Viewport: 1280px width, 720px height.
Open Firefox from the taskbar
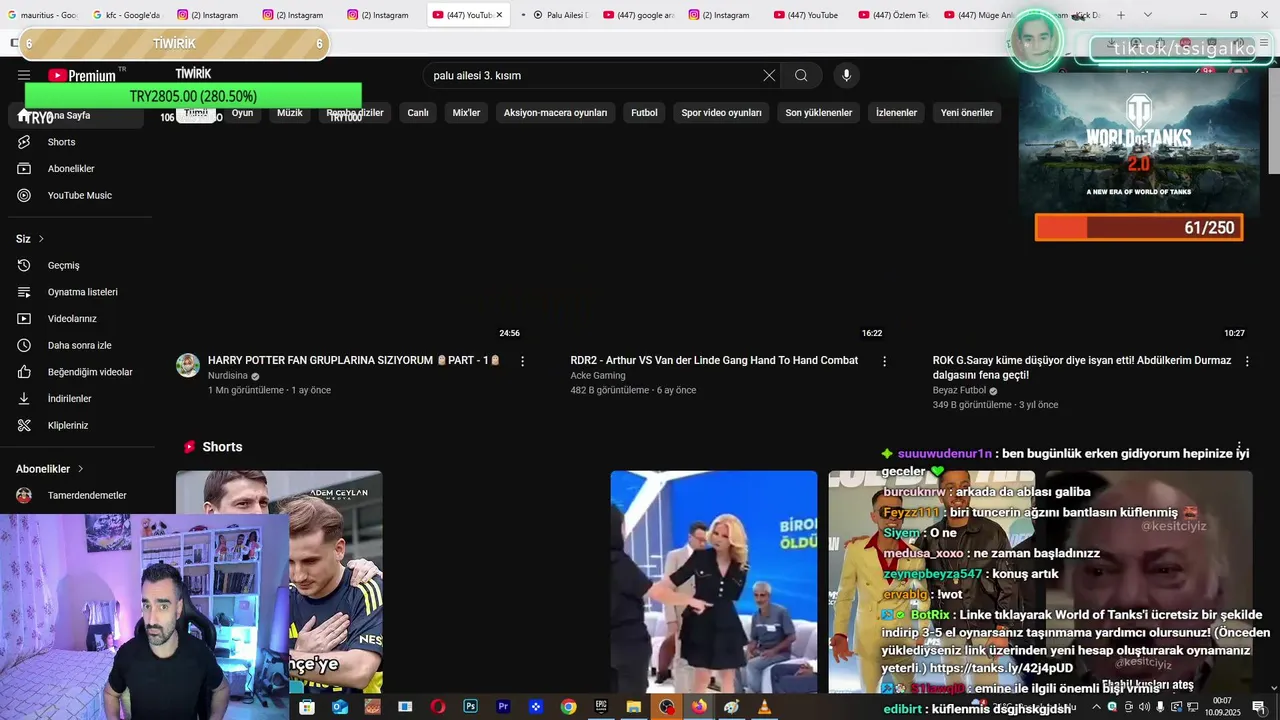click(699, 707)
